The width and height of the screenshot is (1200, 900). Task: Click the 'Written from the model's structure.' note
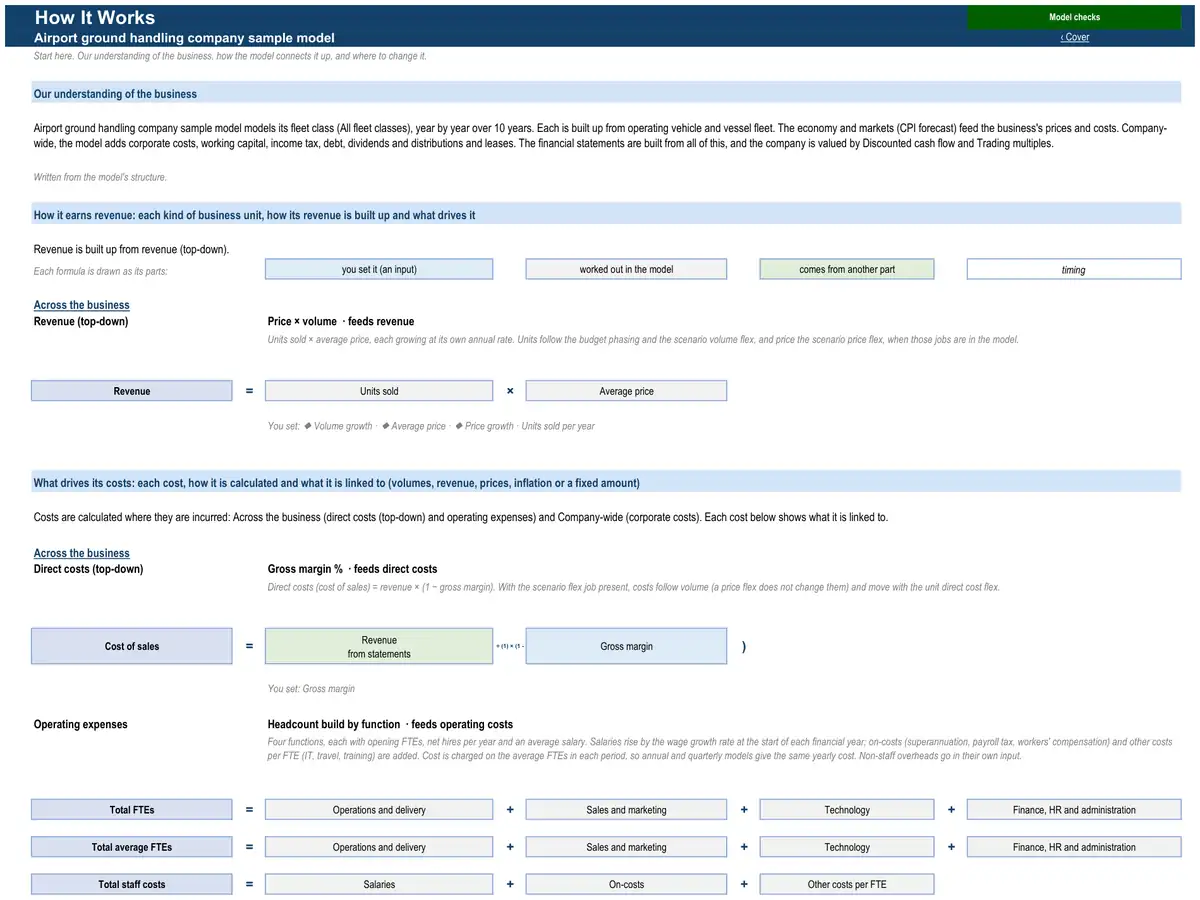tap(100, 177)
